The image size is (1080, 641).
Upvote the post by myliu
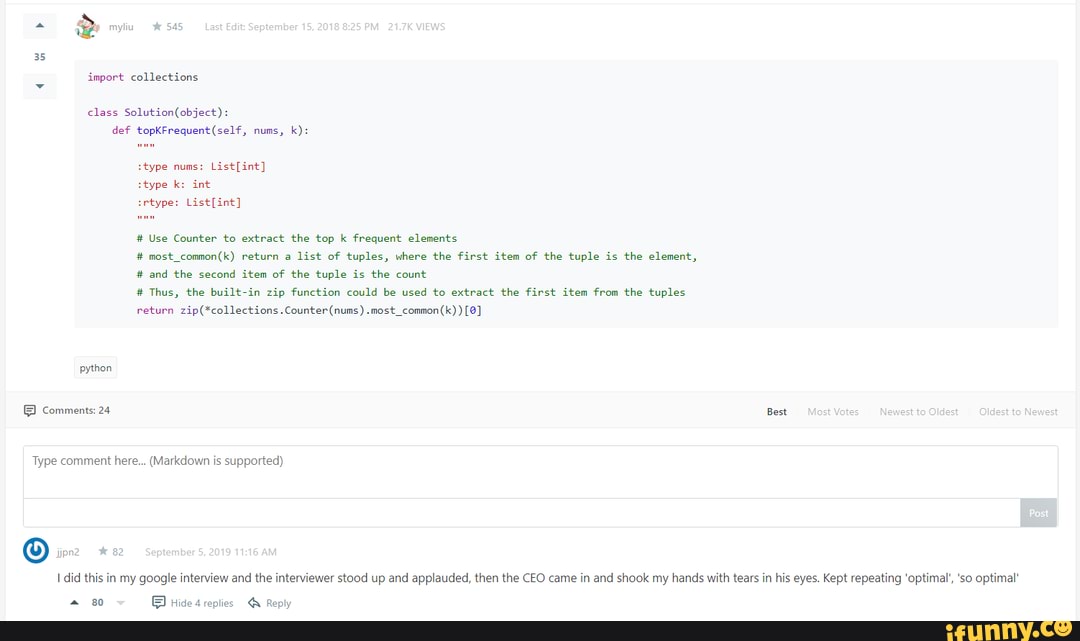click(x=39, y=26)
